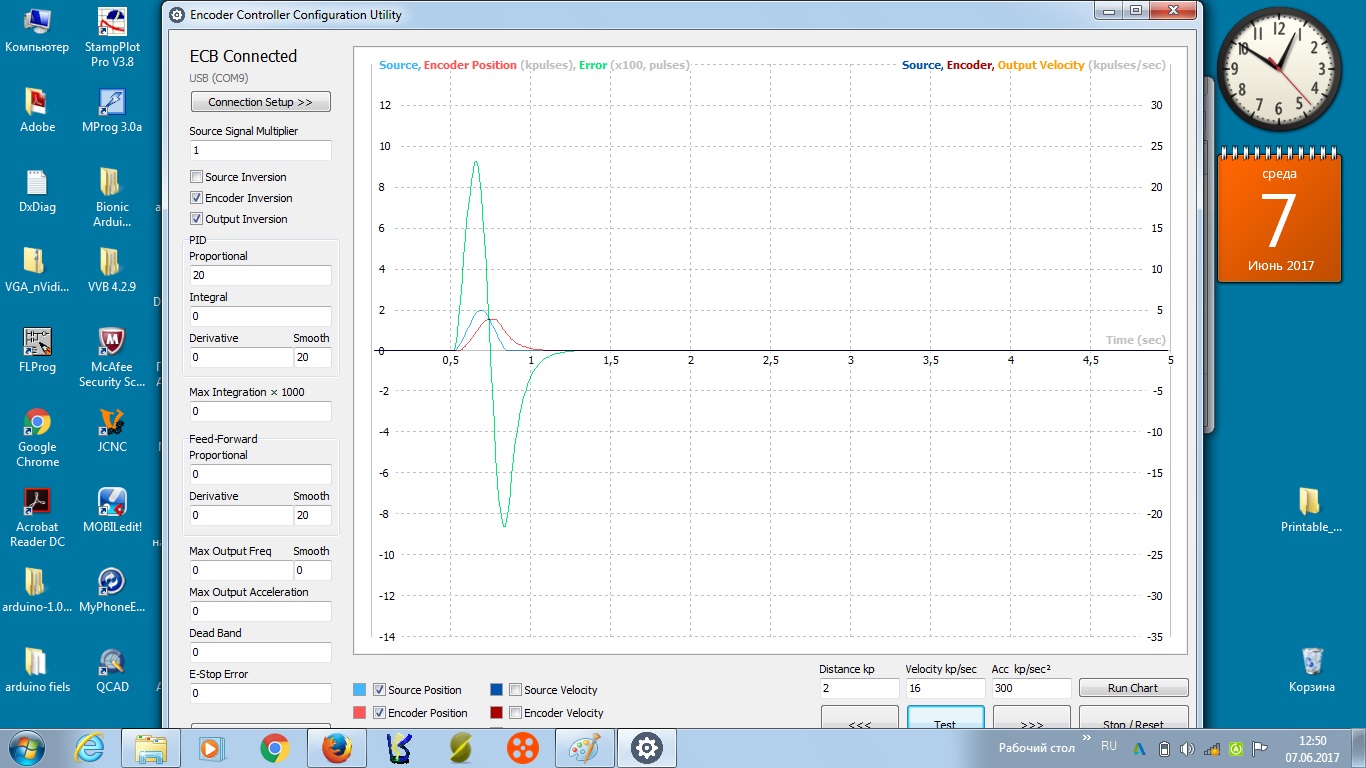1366x768 pixels.
Task: Select the Корзина recycle bin icon
Action: point(1312,669)
